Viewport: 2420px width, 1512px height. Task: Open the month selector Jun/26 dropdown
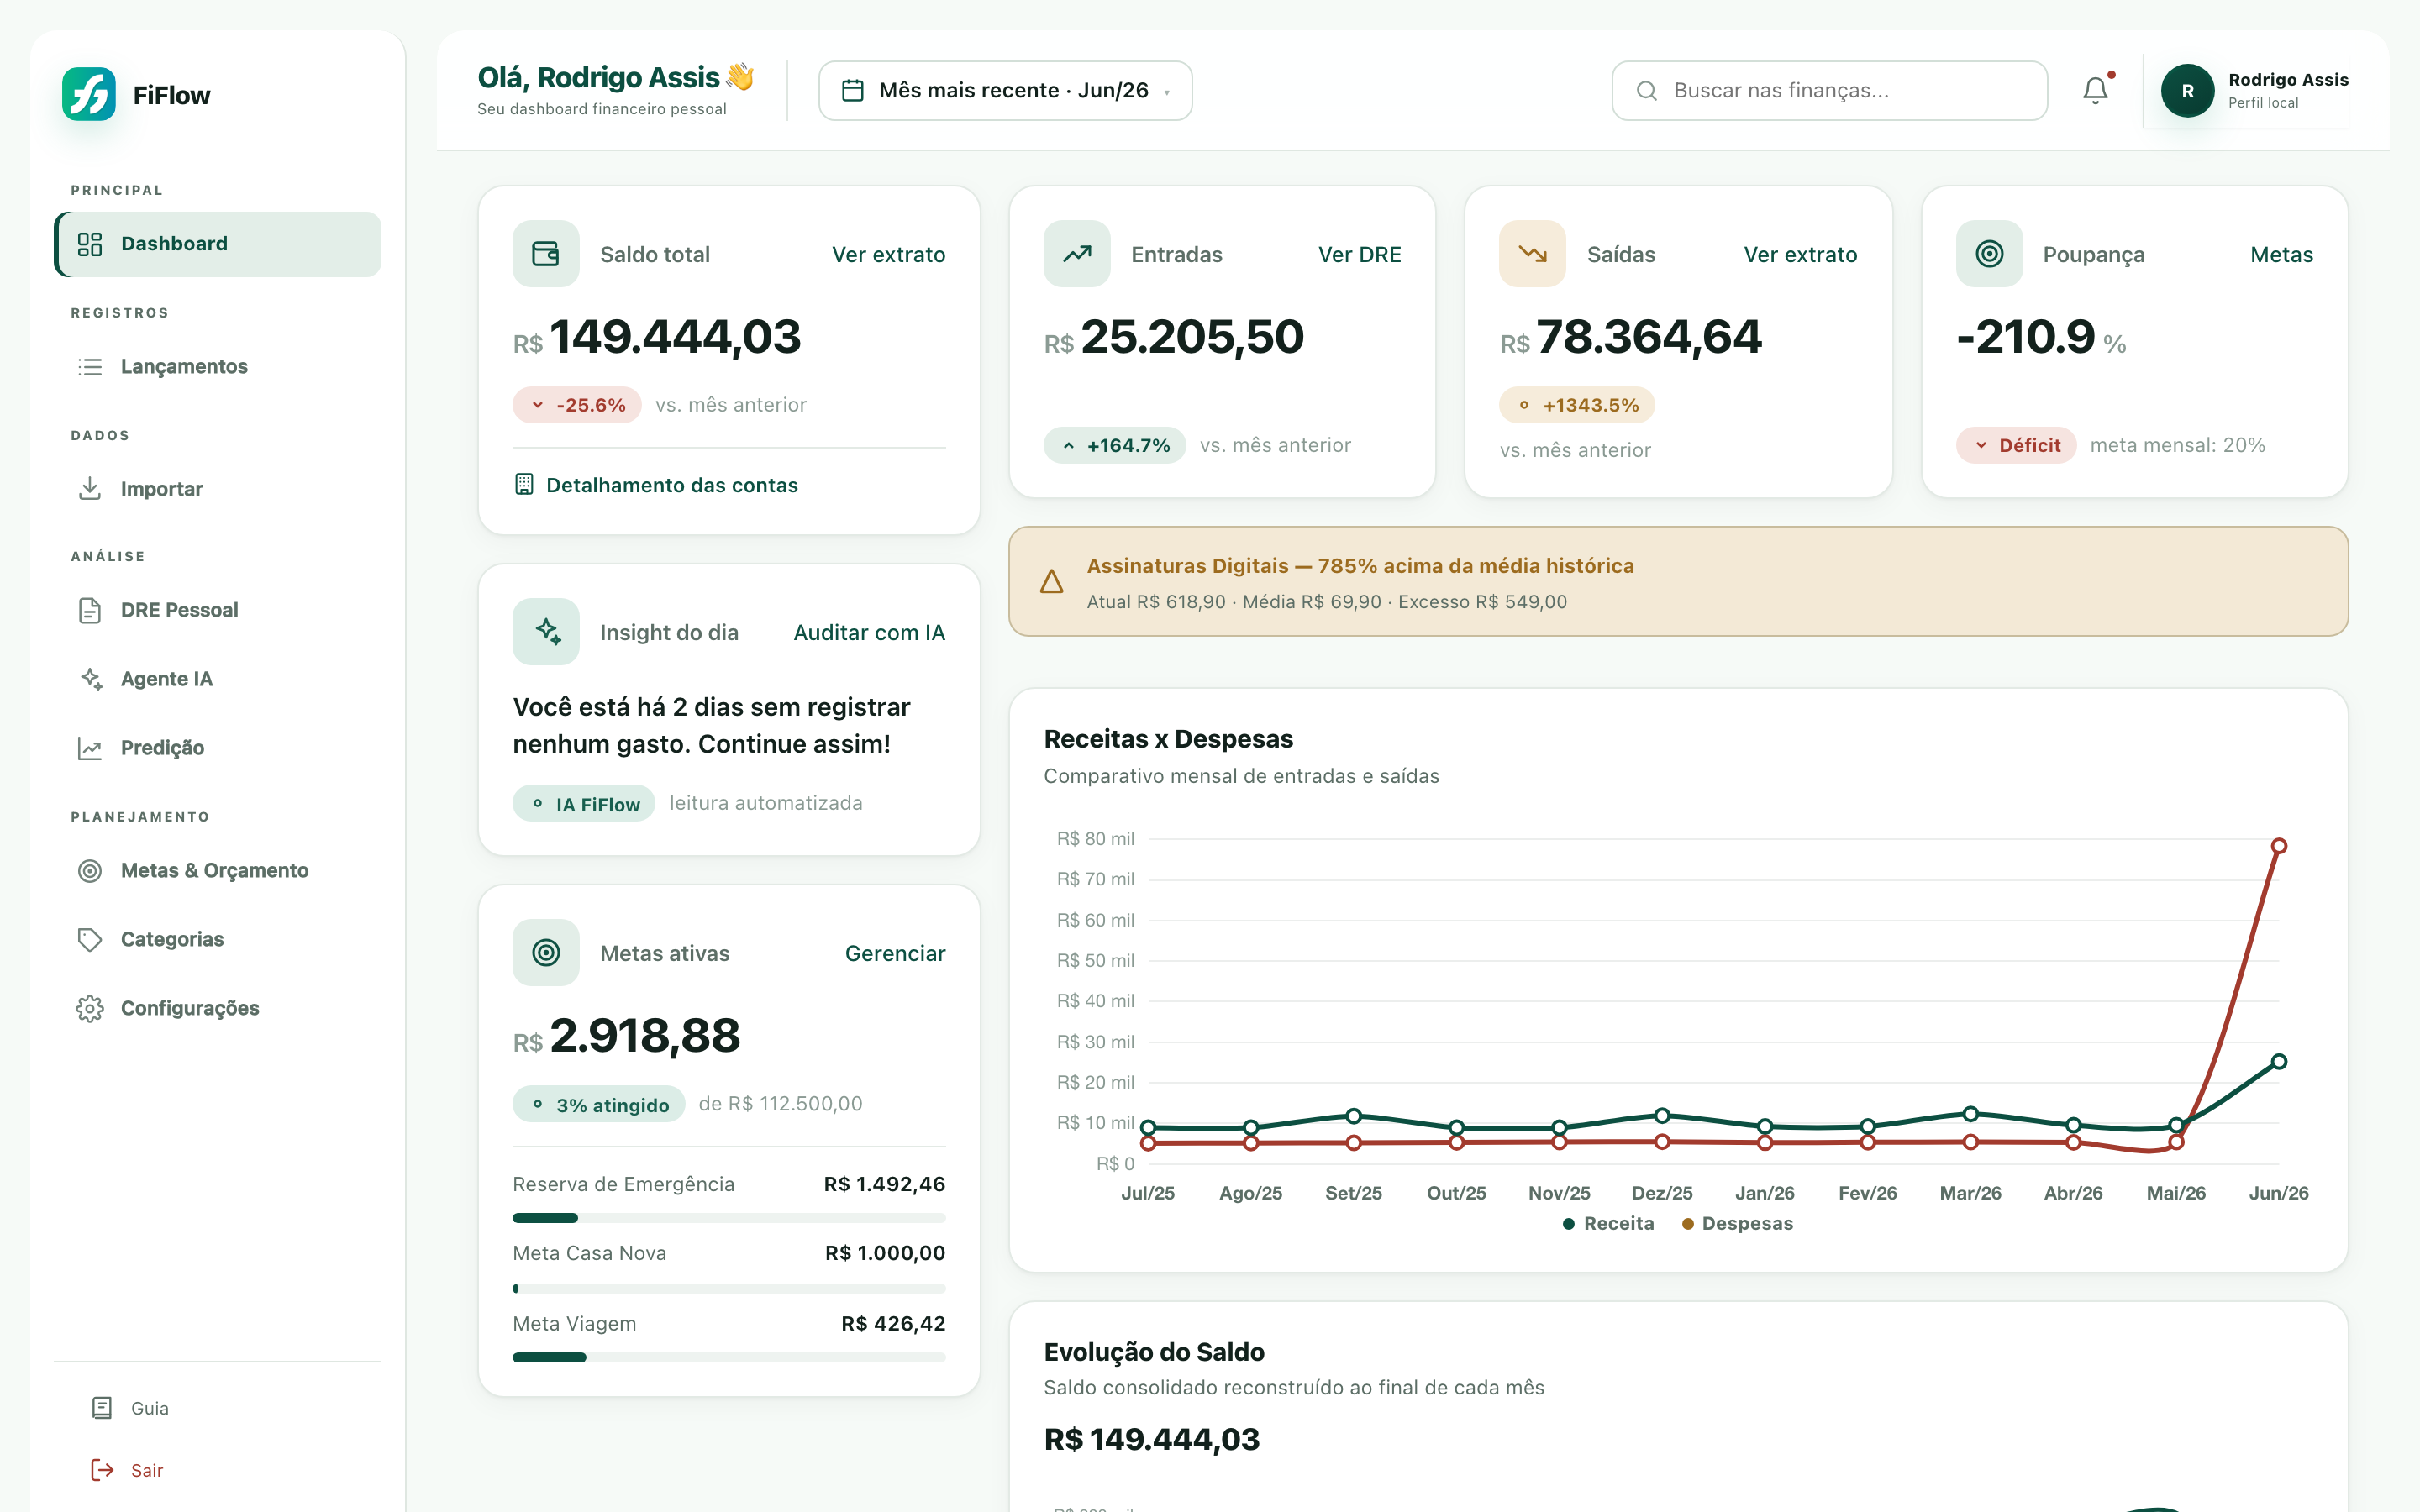pos(1005,91)
